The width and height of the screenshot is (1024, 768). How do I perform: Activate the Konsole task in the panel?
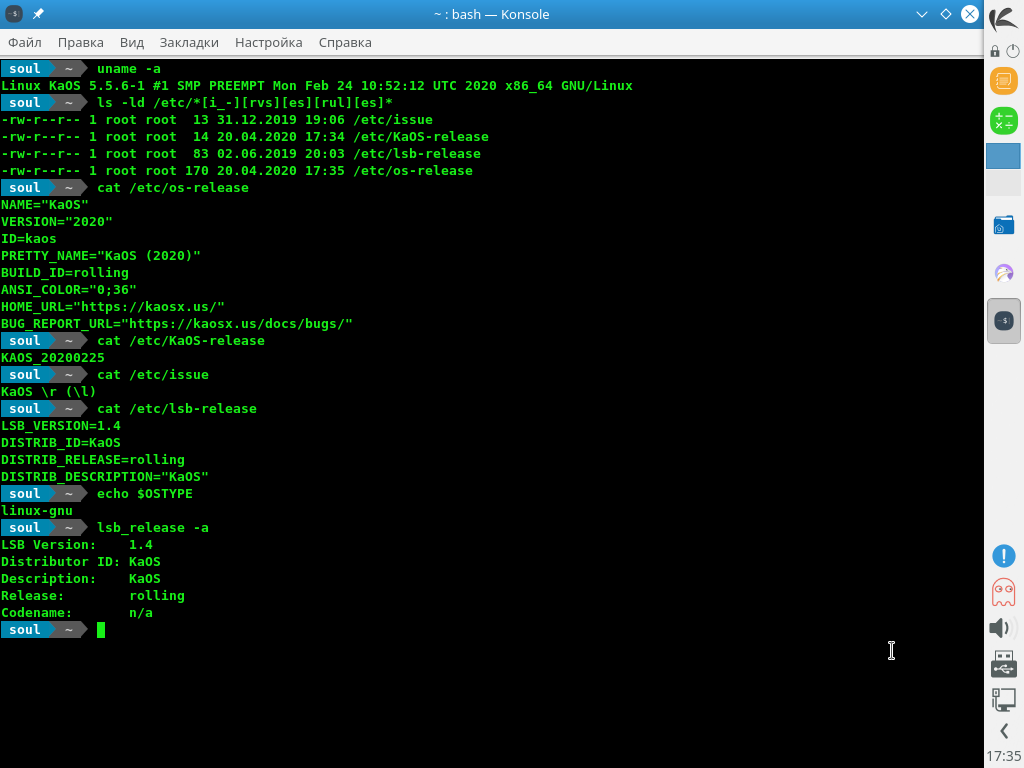click(x=1004, y=321)
